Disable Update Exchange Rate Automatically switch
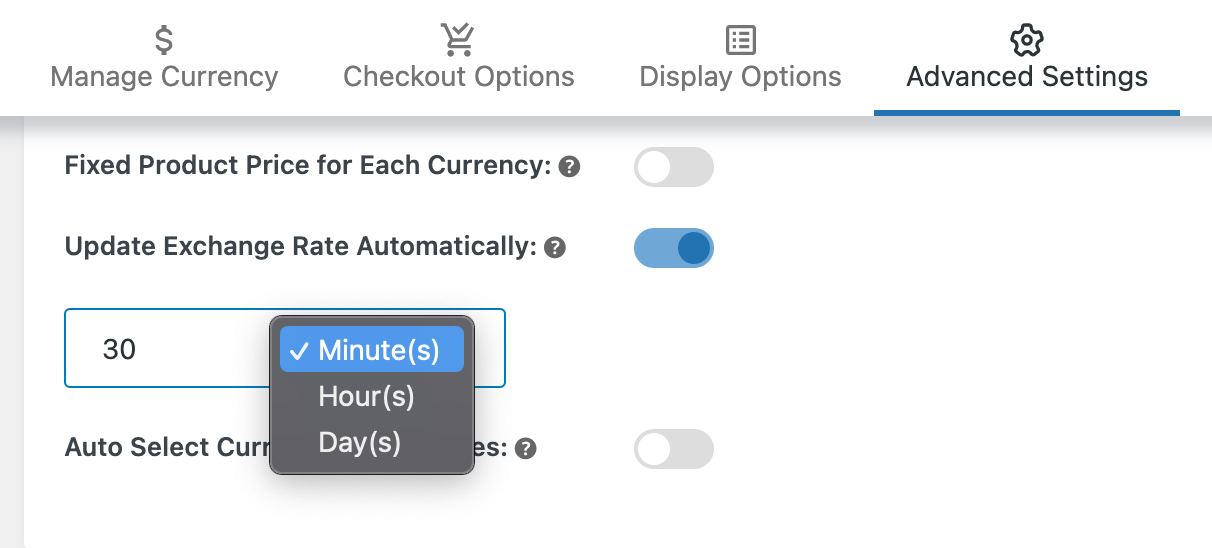 (x=673, y=248)
